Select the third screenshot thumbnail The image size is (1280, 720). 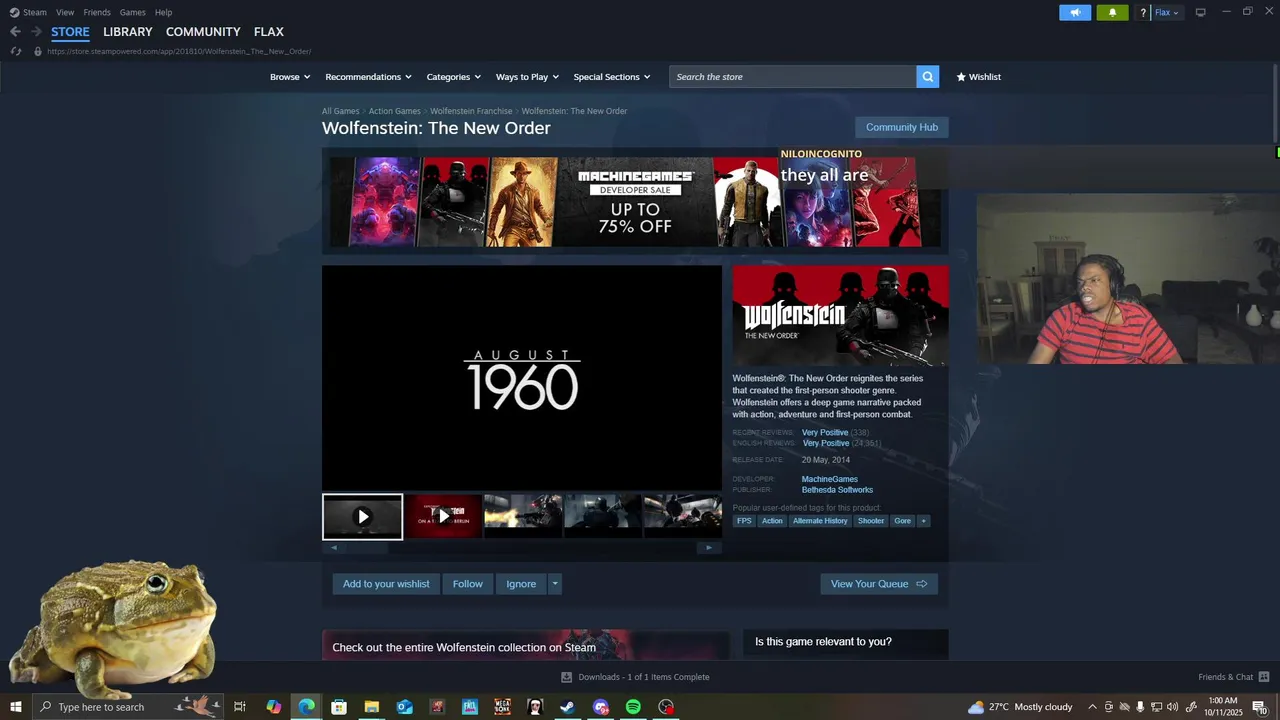click(x=523, y=517)
